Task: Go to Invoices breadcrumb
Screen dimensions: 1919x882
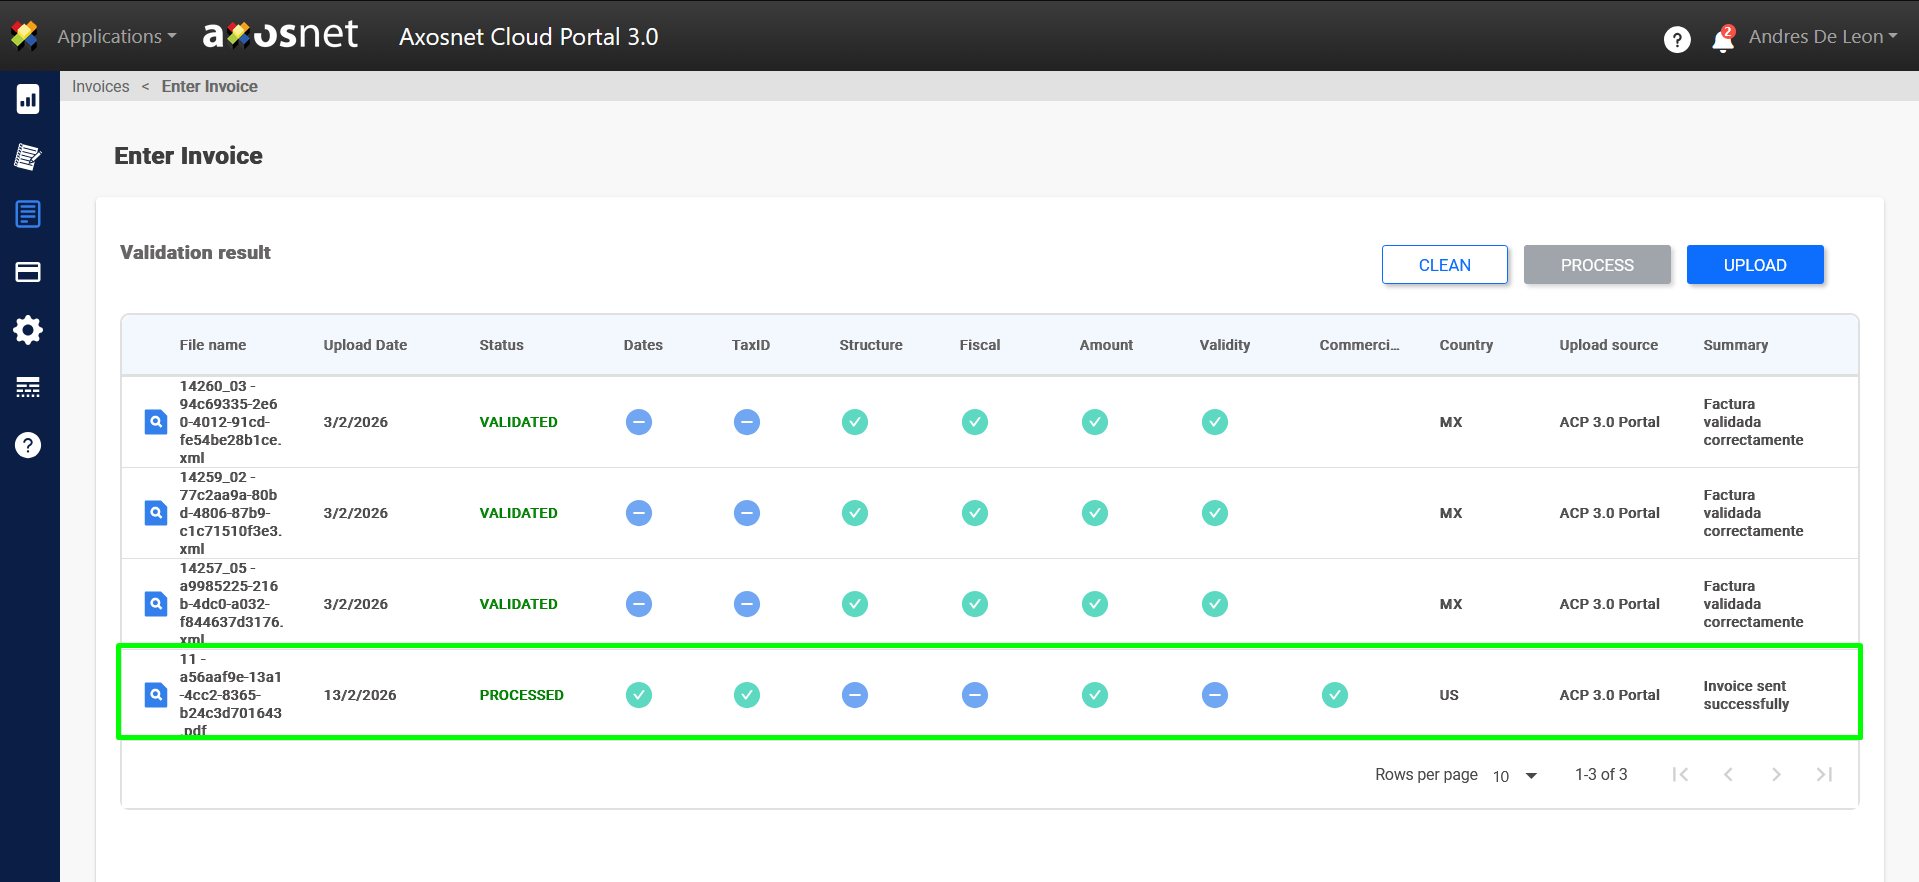Action: (x=100, y=87)
